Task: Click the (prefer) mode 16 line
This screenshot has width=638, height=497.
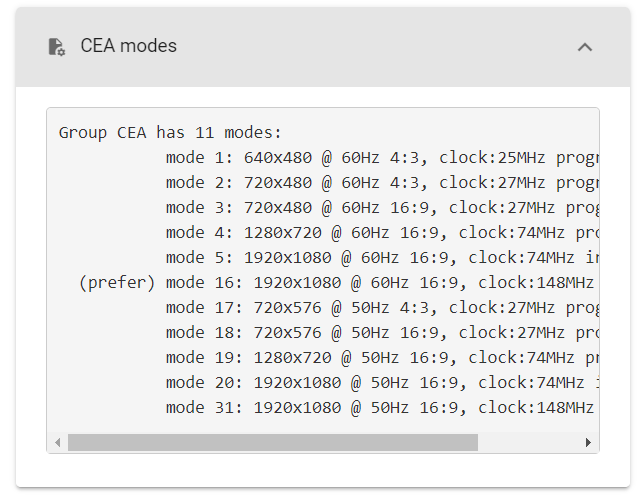Action: coord(338,282)
